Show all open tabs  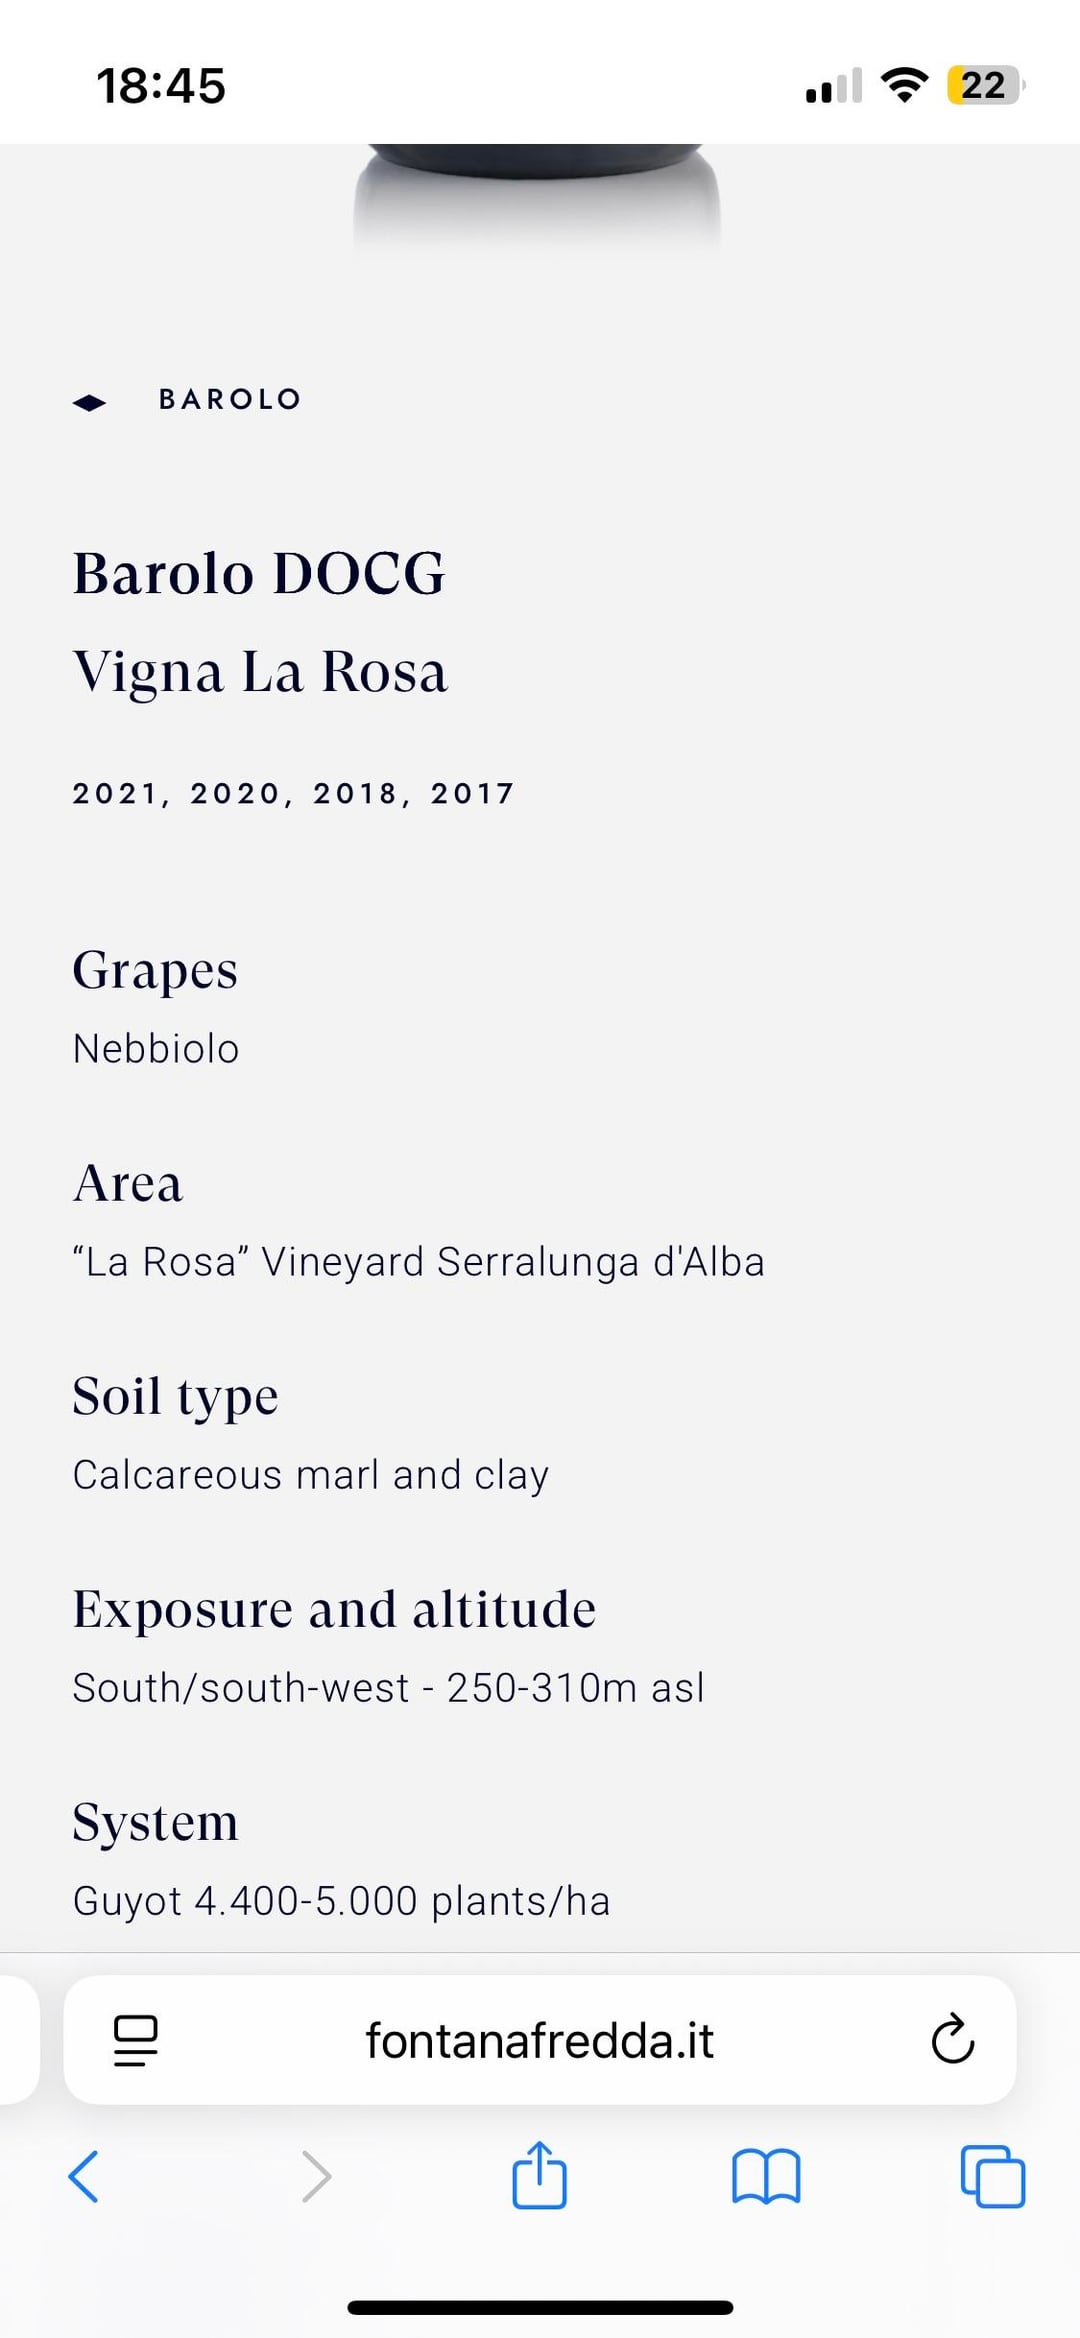coord(992,2176)
